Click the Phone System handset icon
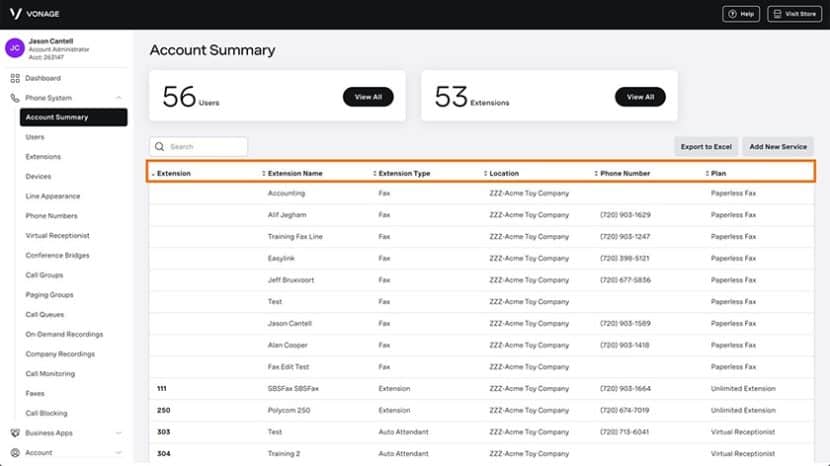Screen dimensions: 830x466 coord(15,98)
